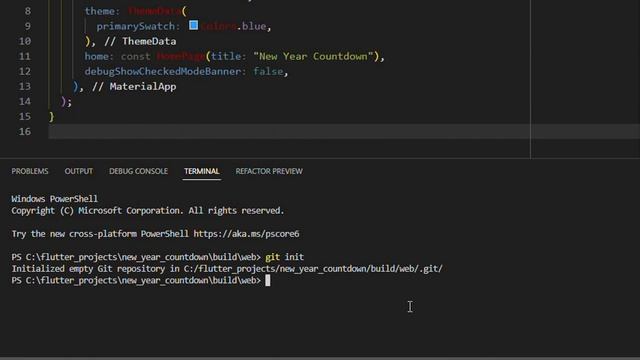The image size is (640, 360).
Task: Click the "false" value on line 12
Action: (x=268, y=71)
